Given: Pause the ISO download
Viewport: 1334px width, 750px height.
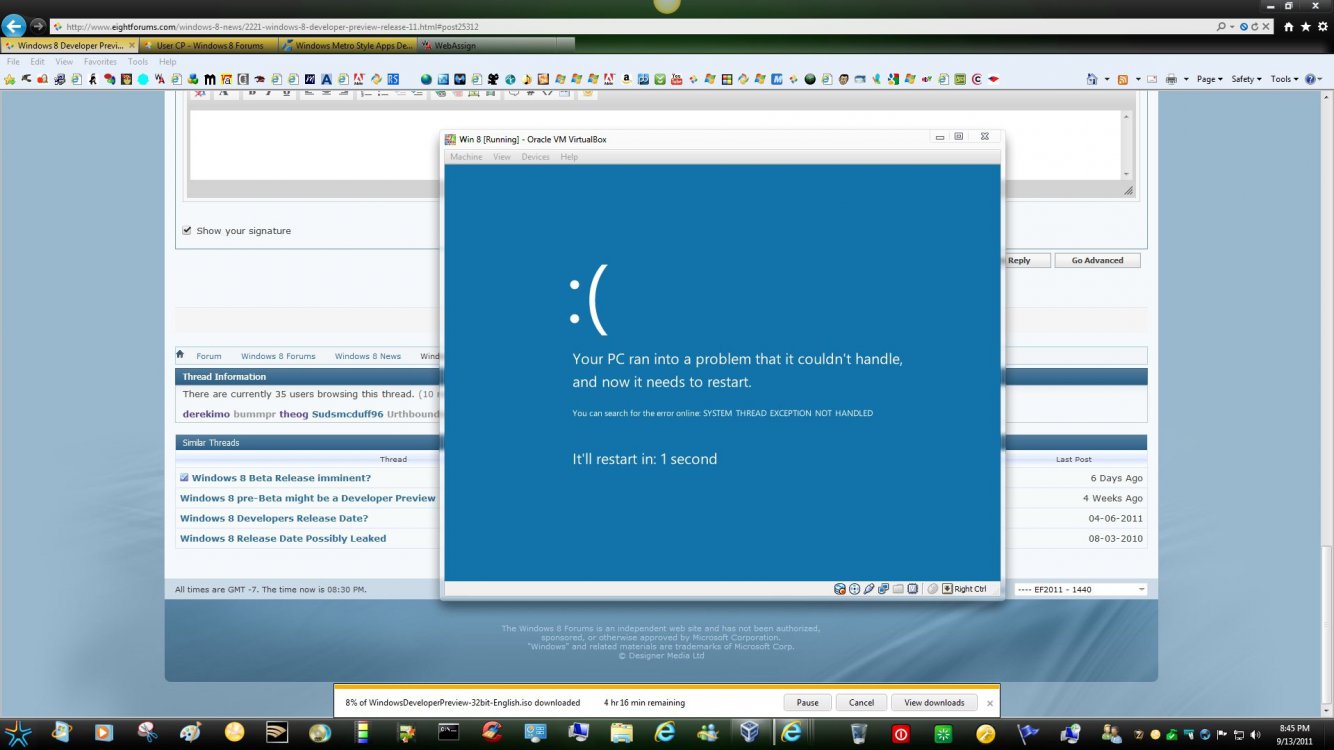Looking at the screenshot, I should click(x=807, y=703).
